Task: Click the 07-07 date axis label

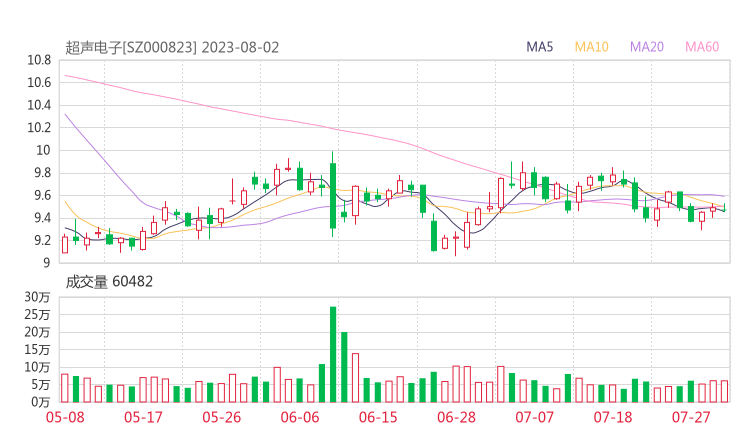Action: 534,417
